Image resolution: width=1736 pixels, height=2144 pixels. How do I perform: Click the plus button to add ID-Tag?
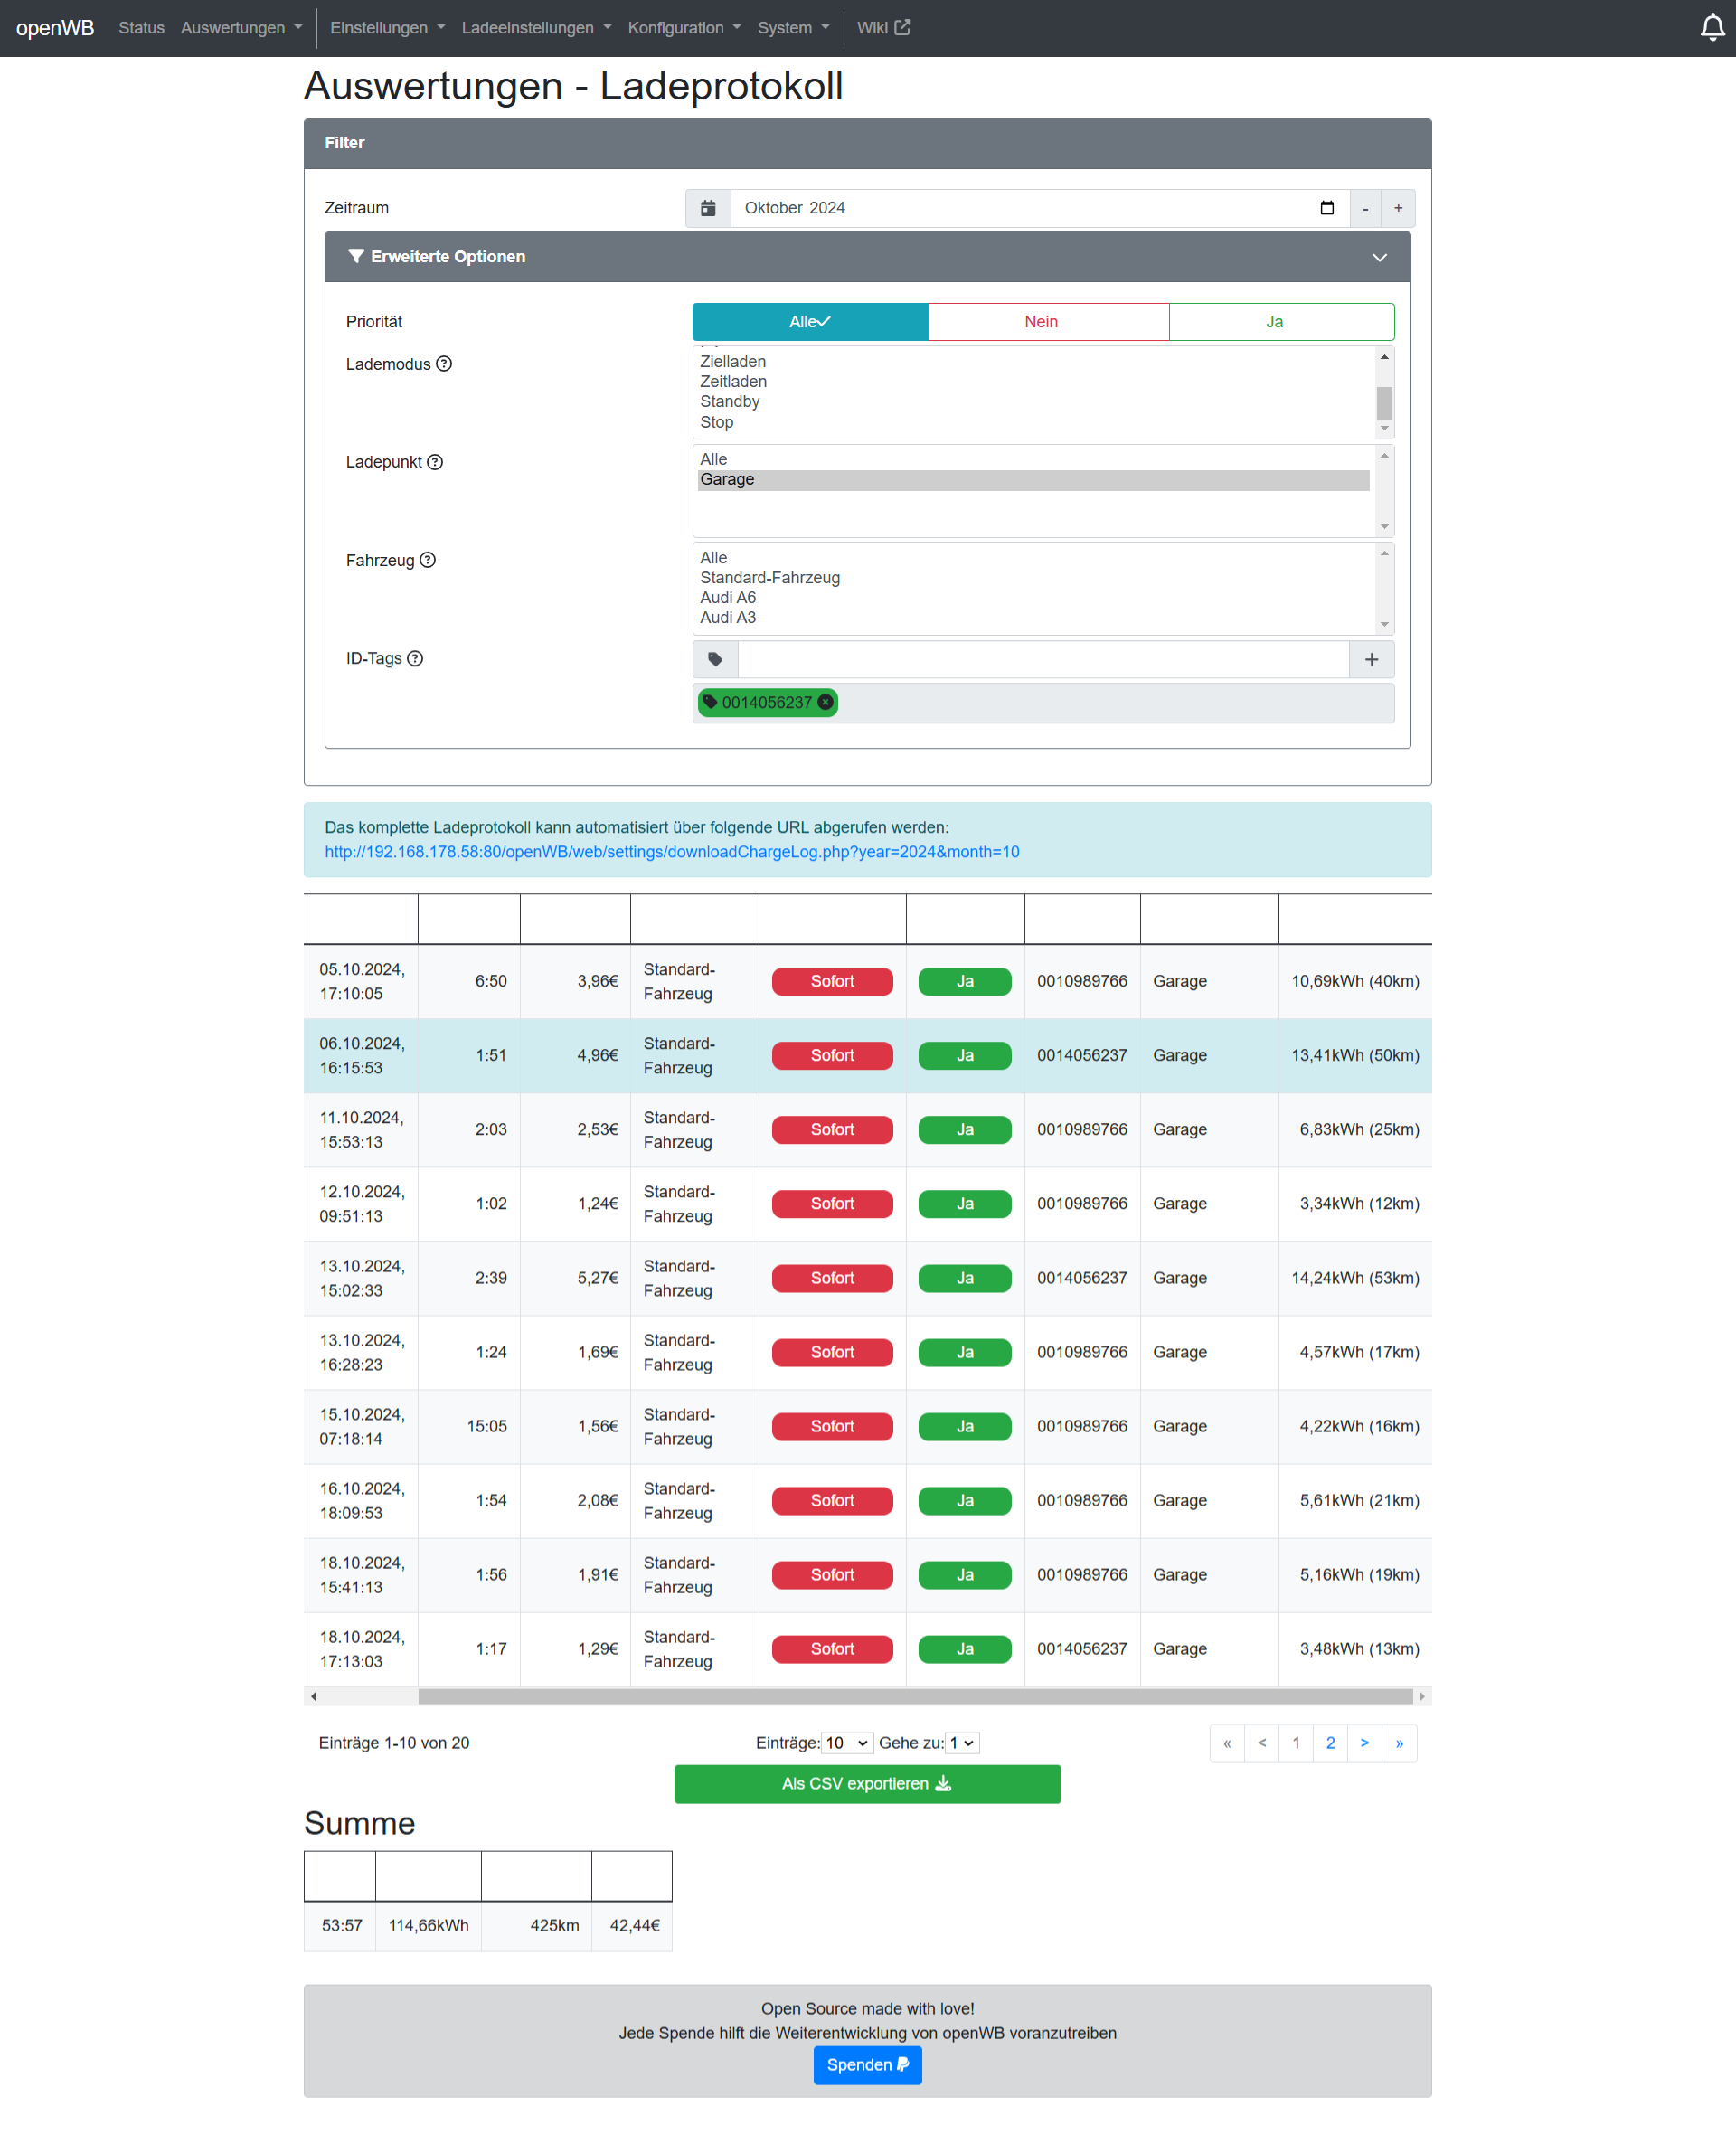1371,659
